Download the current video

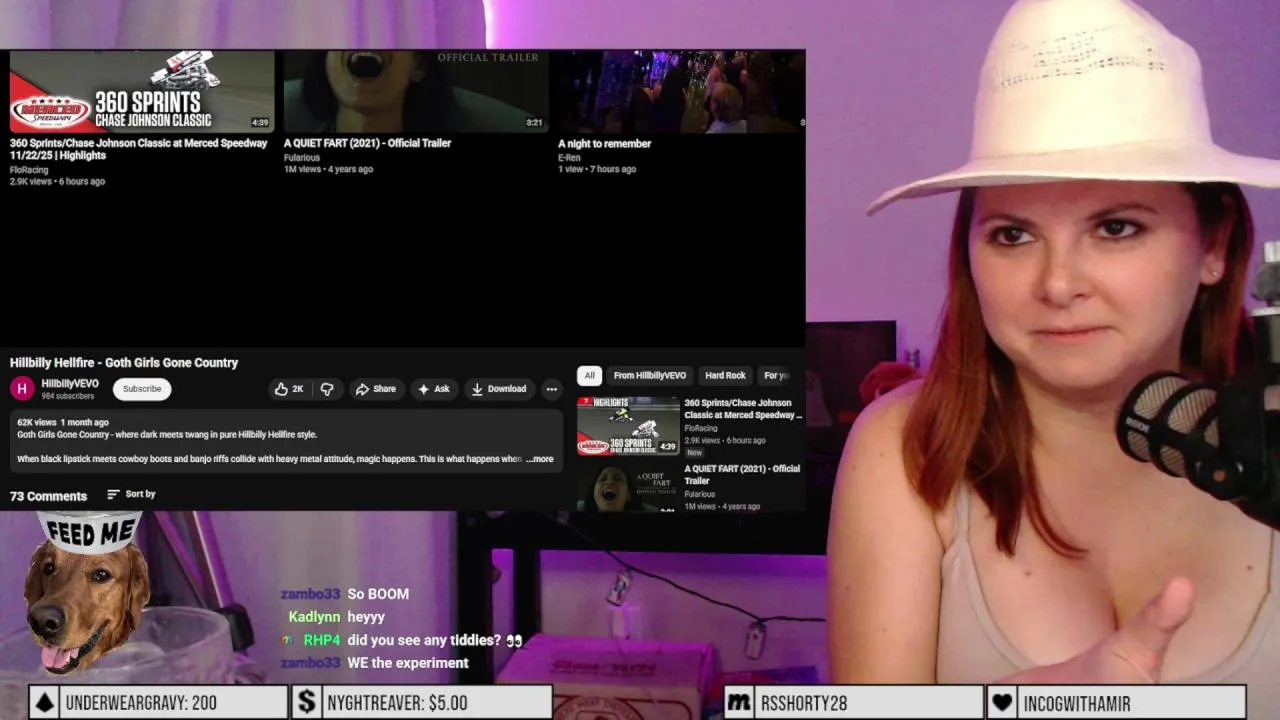499,389
